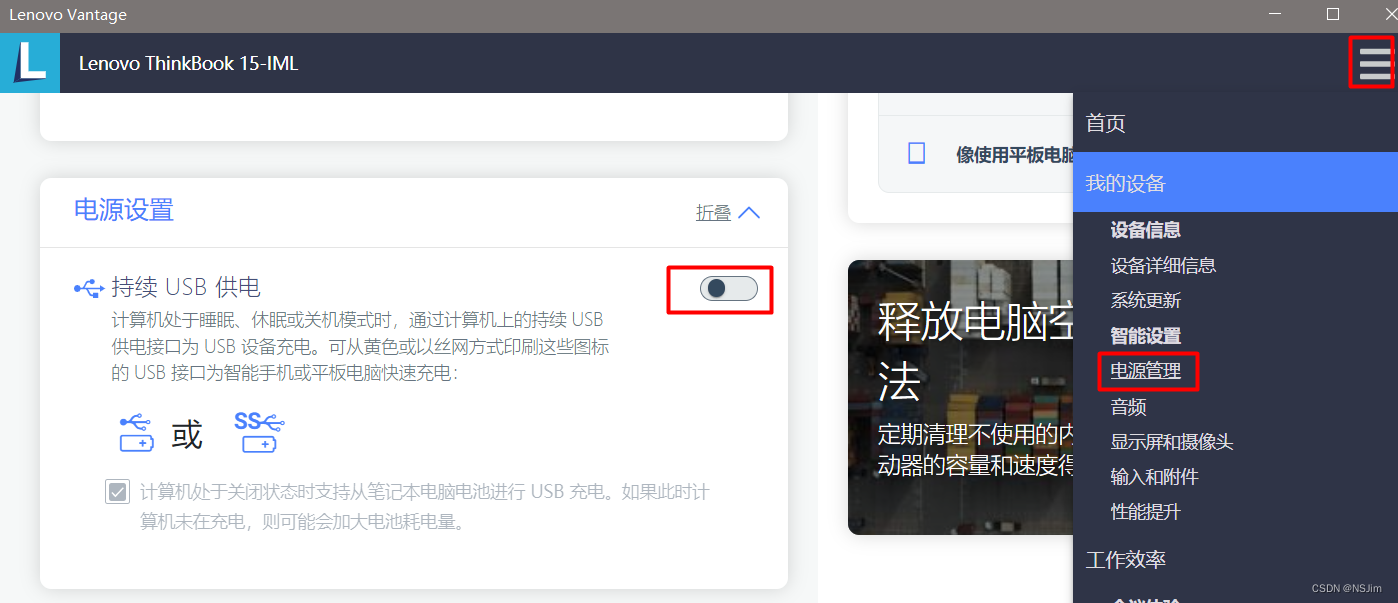This screenshot has height=603, width=1398.
Task: Click the Lenovo Vantage L logo
Action: click(30, 63)
